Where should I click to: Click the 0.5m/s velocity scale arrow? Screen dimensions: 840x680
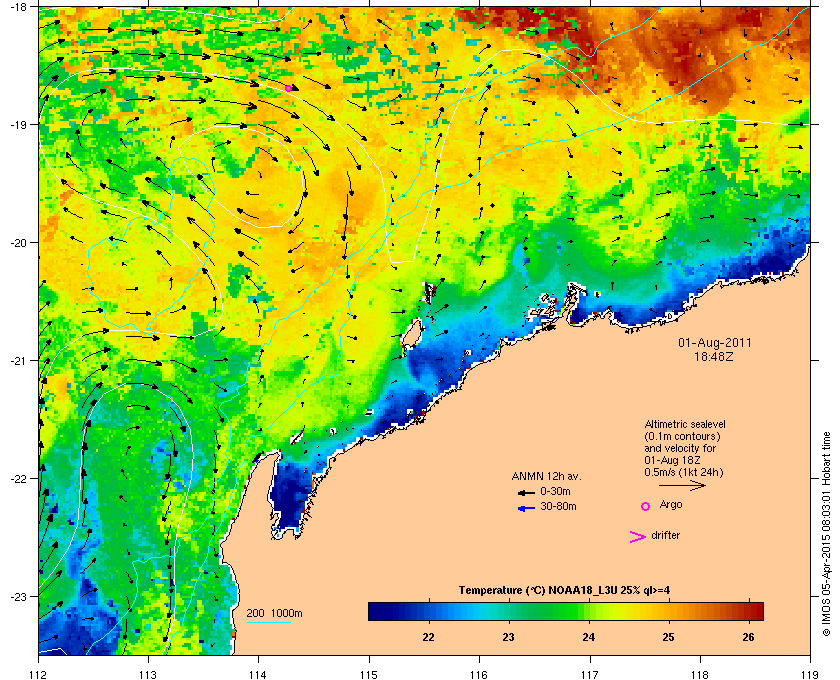pos(682,485)
